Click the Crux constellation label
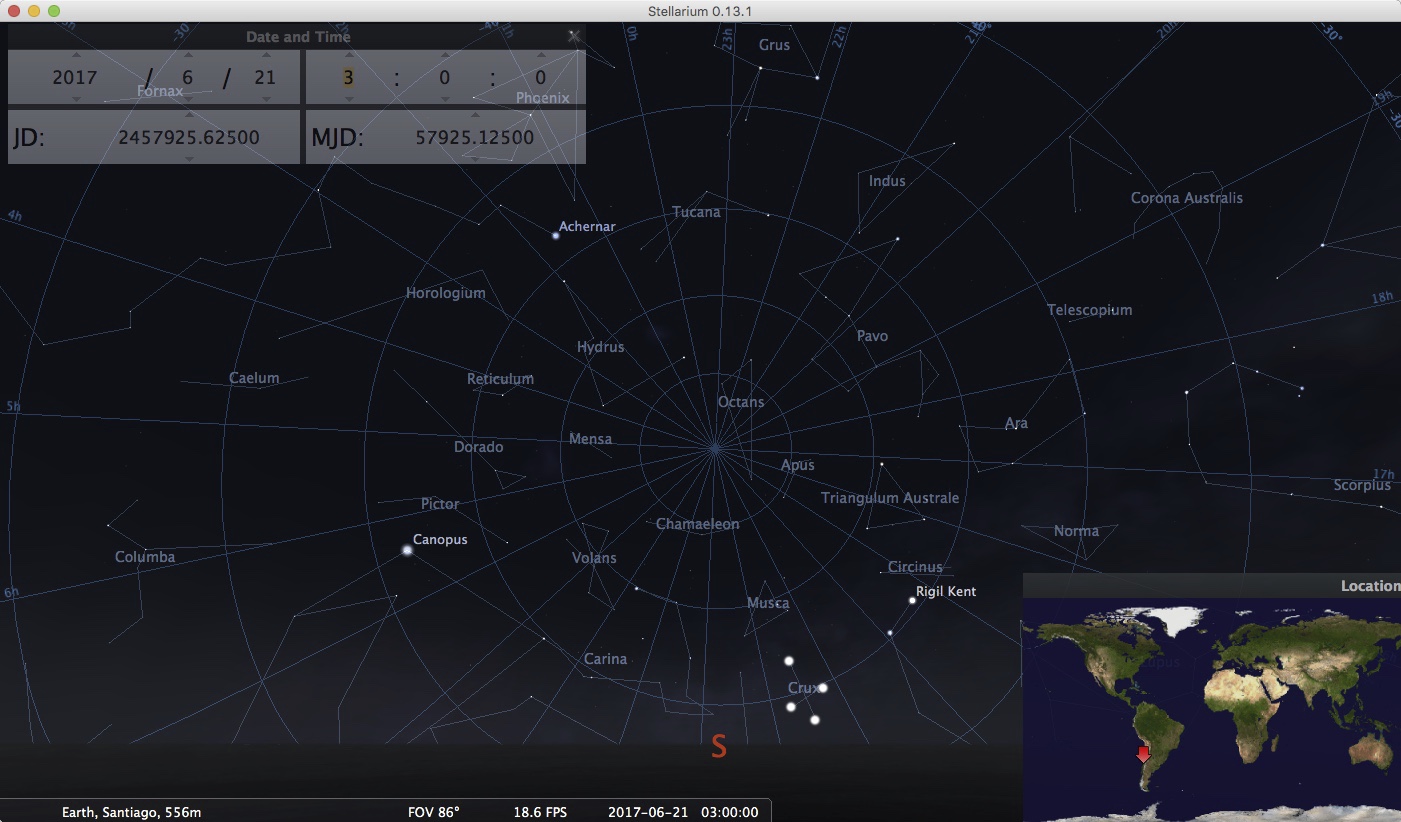This screenshot has width=1401, height=822. point(803,688)
